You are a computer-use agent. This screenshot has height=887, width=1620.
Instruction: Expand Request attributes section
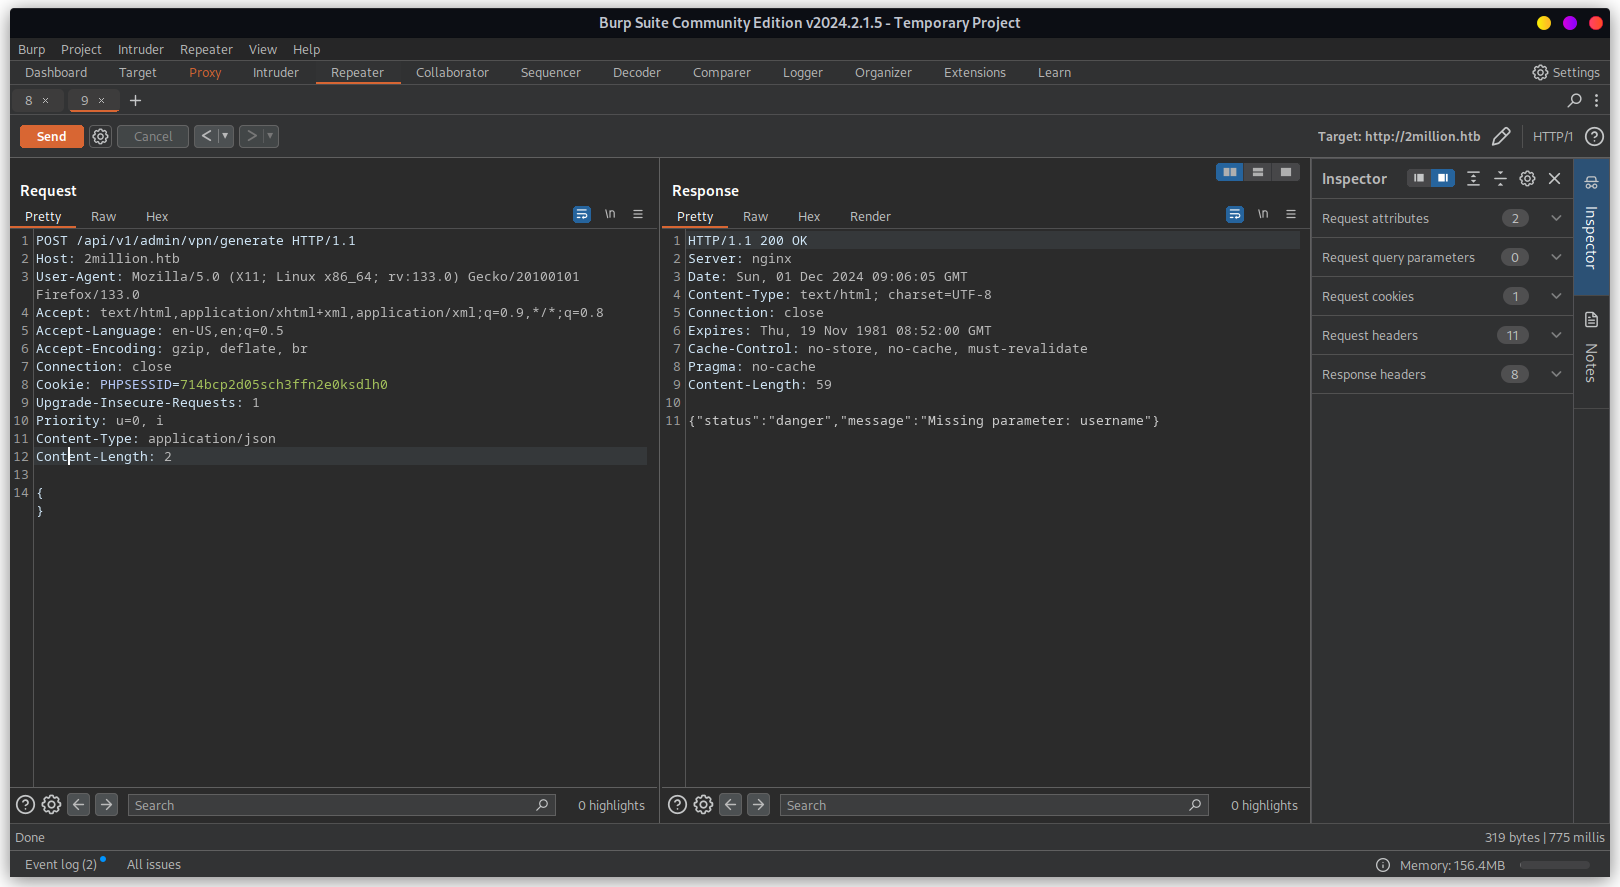1442,218
